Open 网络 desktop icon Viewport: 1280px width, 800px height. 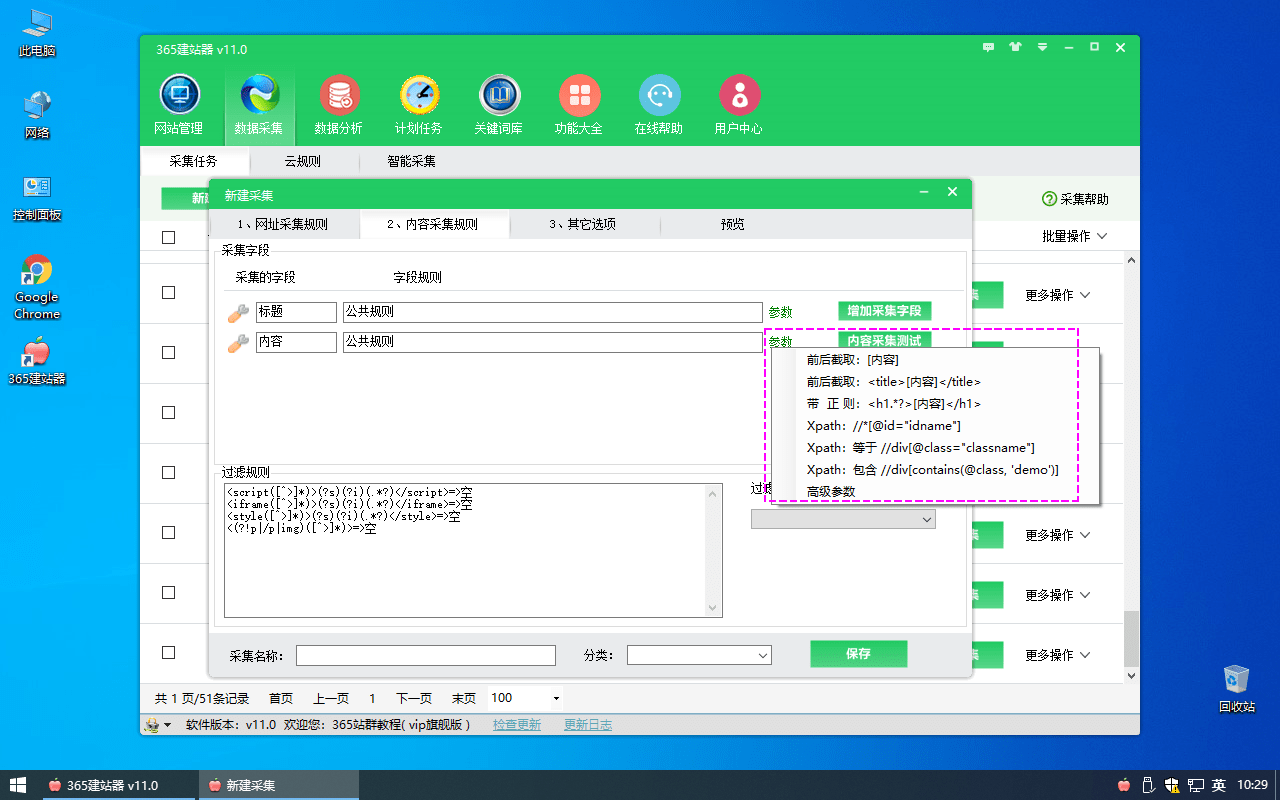coord(37,114)
